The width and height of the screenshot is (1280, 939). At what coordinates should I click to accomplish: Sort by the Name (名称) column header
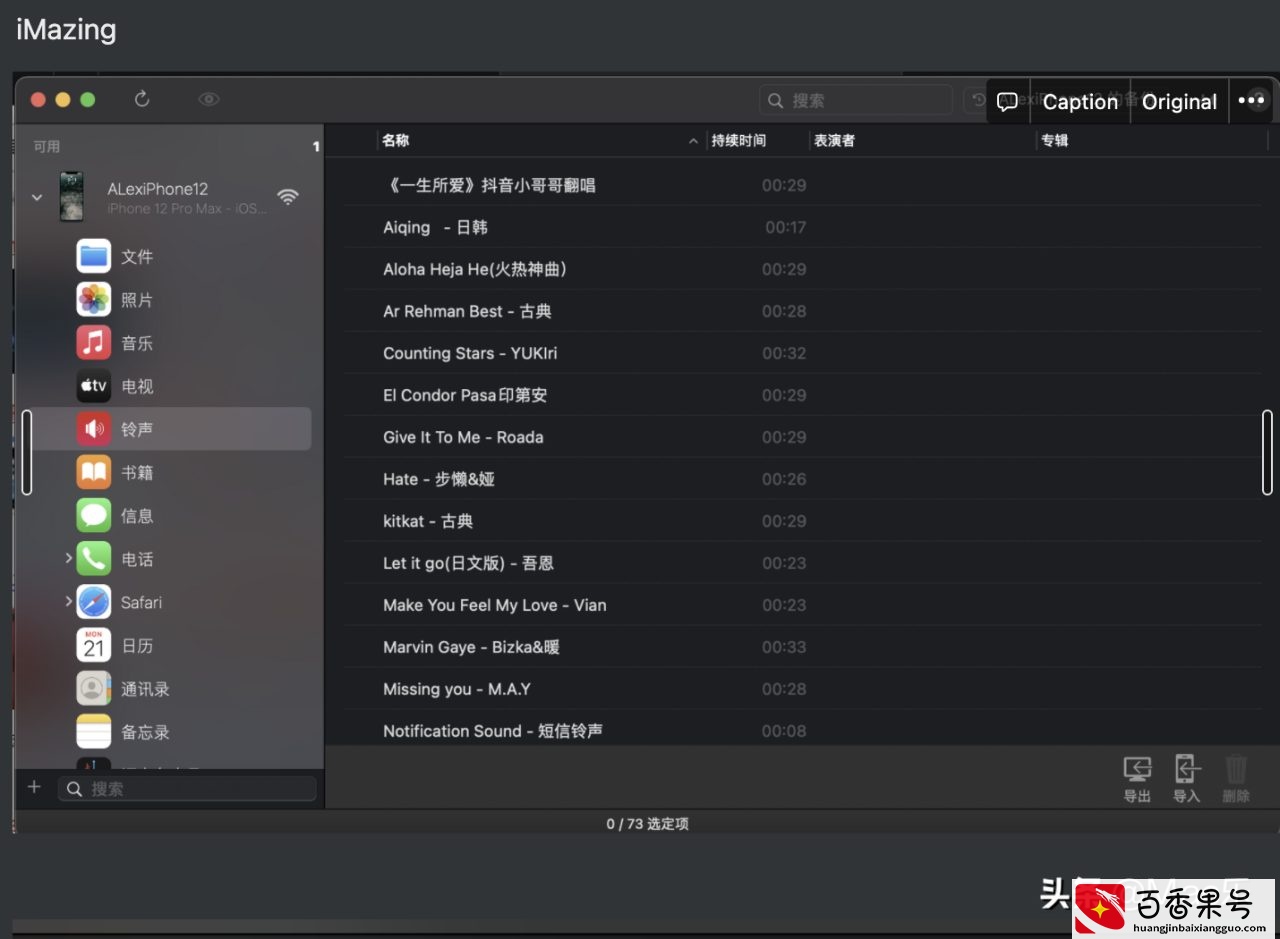[x=541, y=141]
